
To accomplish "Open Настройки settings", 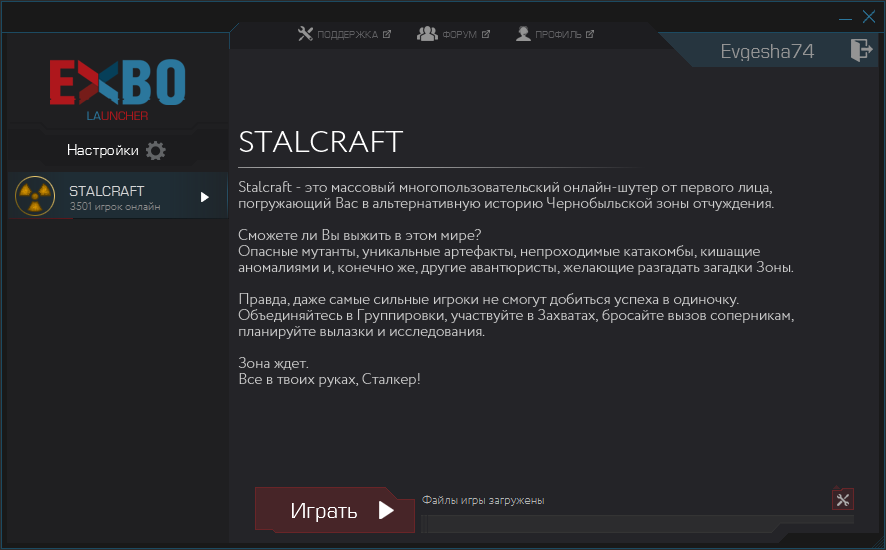I will coord(116,150).
